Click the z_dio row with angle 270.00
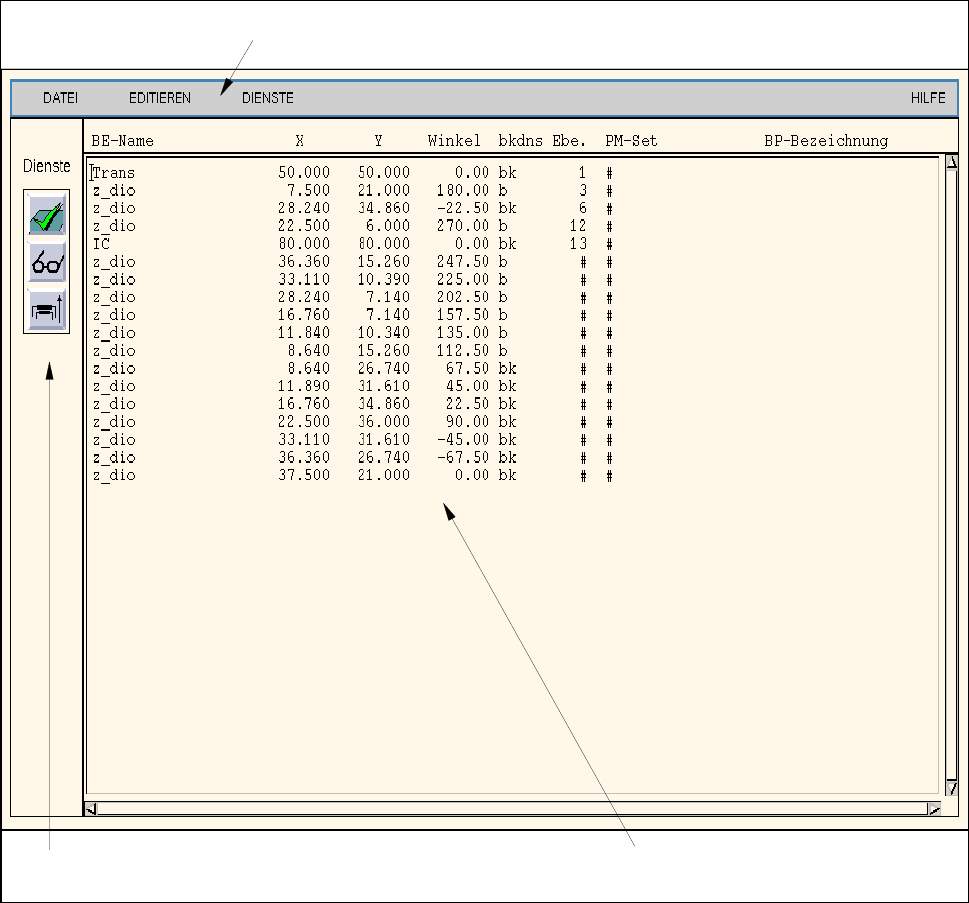The image size is (969, 903). pos(114,226)
